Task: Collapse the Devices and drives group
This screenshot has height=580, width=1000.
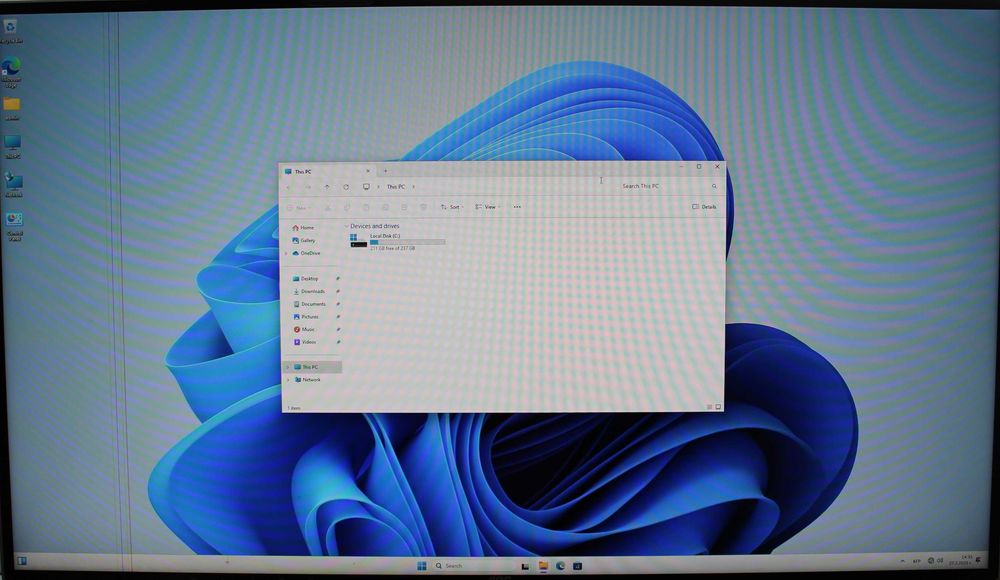Action: (346, 227)
